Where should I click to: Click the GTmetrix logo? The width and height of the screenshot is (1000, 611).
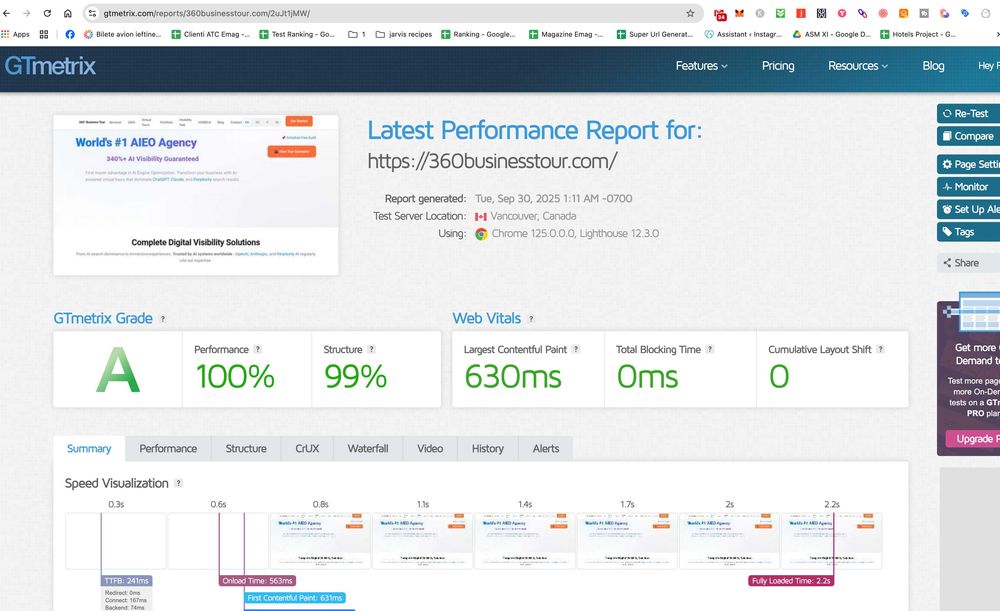pos(51,66)
